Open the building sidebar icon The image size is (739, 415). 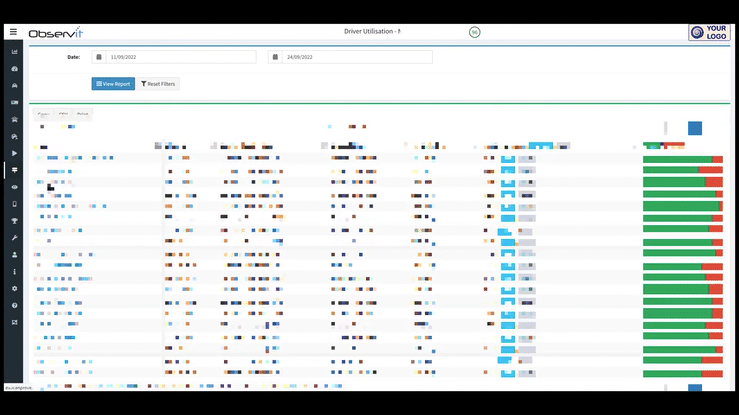[x=15, y=120]
